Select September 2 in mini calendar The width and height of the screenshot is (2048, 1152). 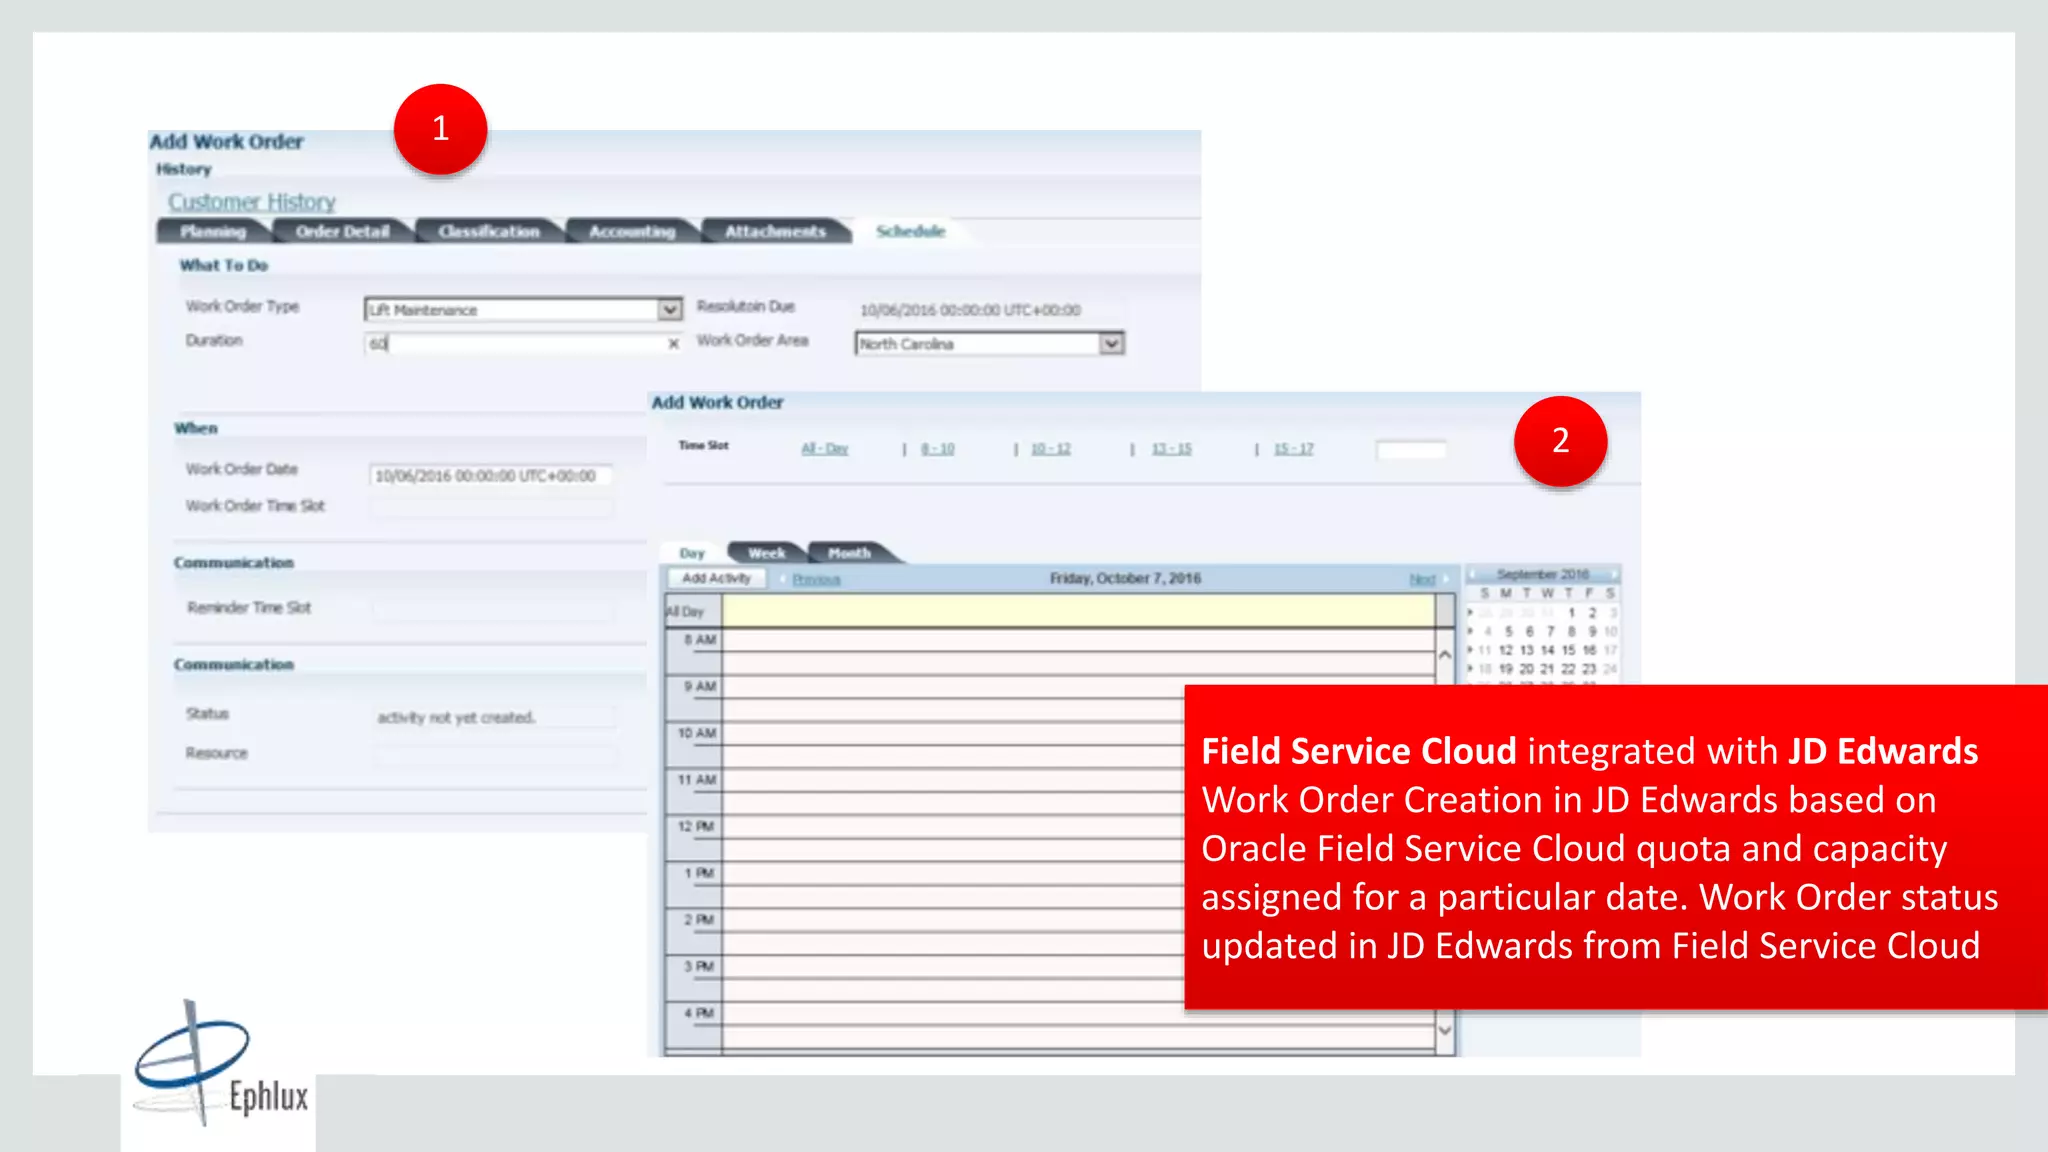tap(1592, 613)
